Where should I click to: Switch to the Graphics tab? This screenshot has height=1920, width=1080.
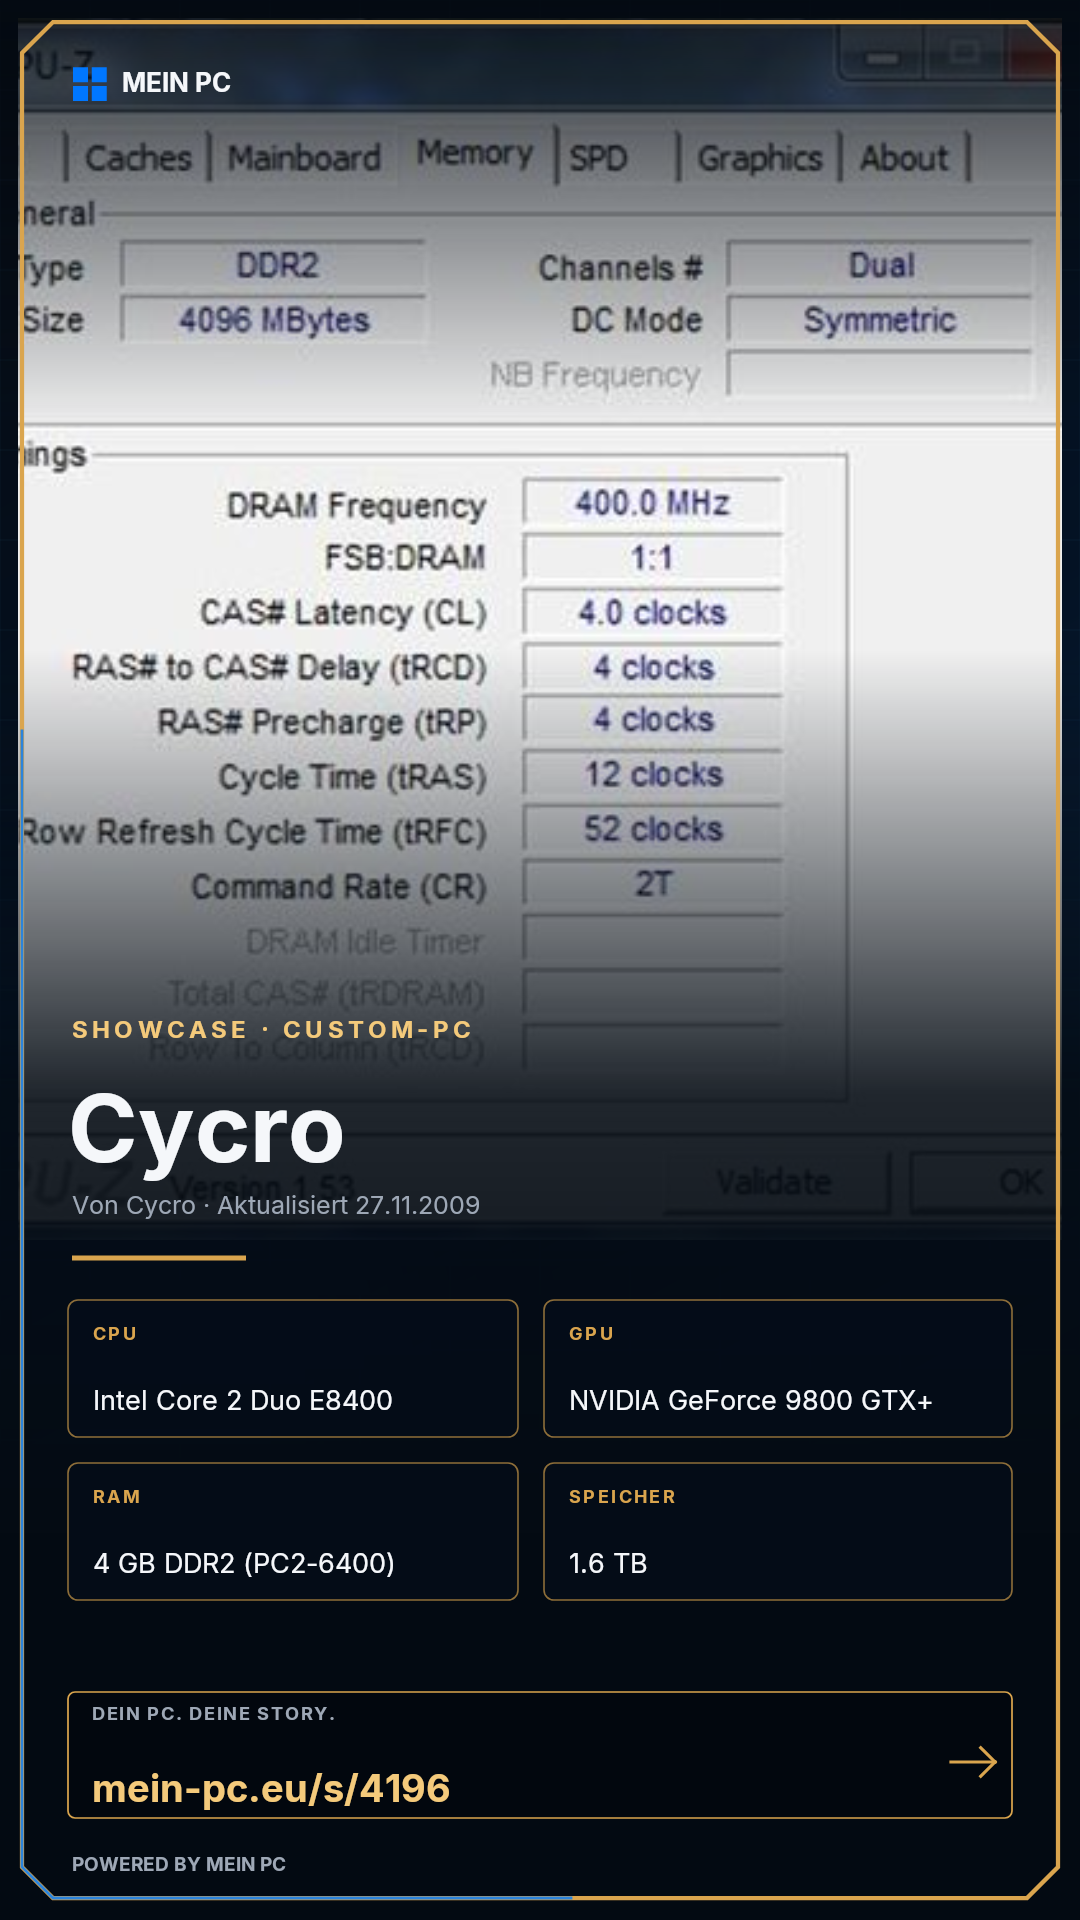pyautogui.click(x=760, y=158)
